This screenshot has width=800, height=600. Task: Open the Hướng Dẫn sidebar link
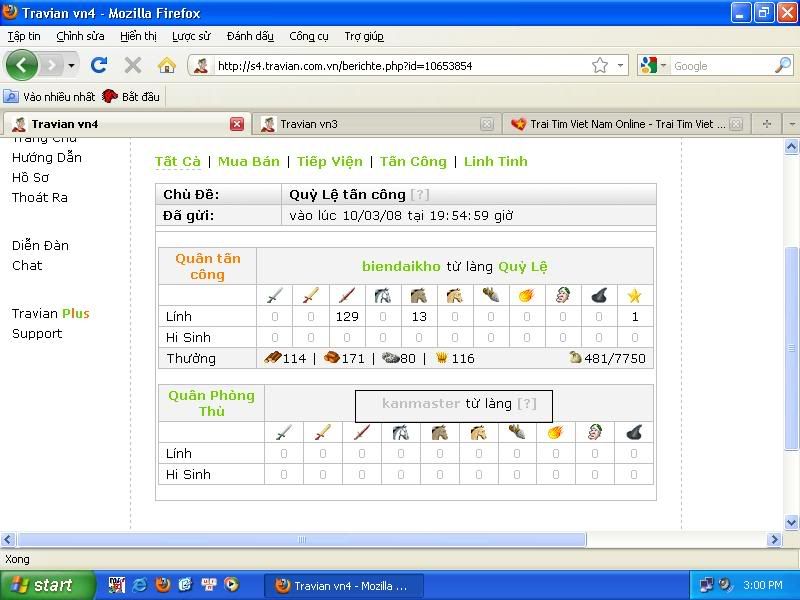47,158
